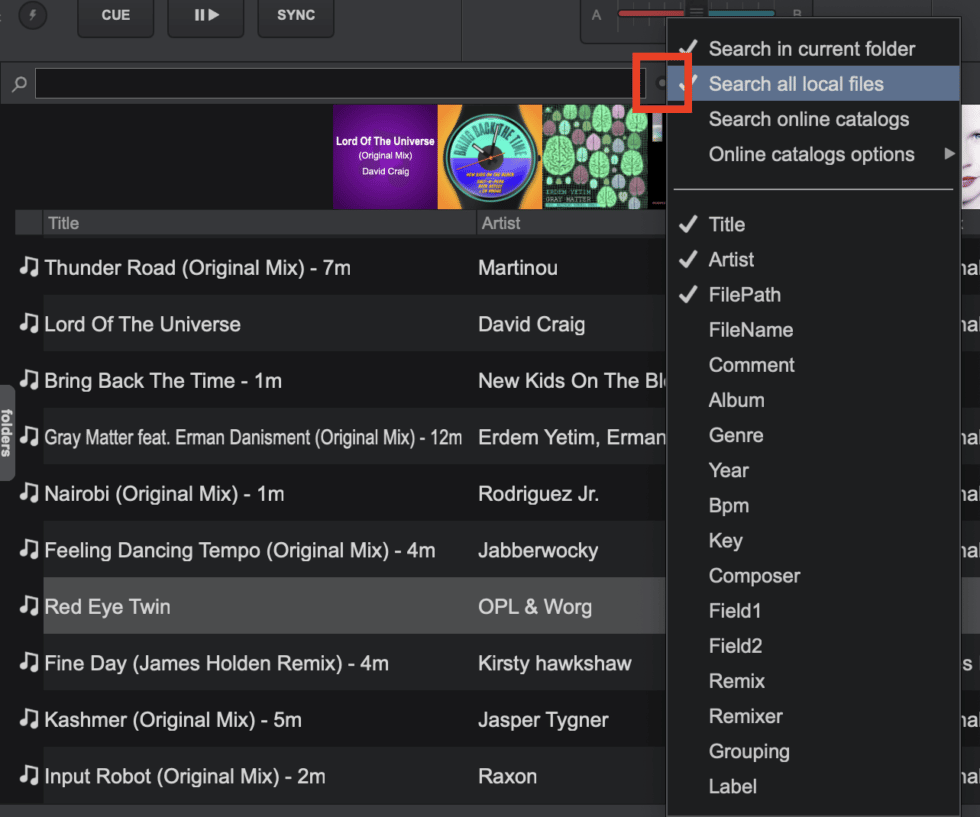Click the magnifying glass search icon

[x=19, y=84]
